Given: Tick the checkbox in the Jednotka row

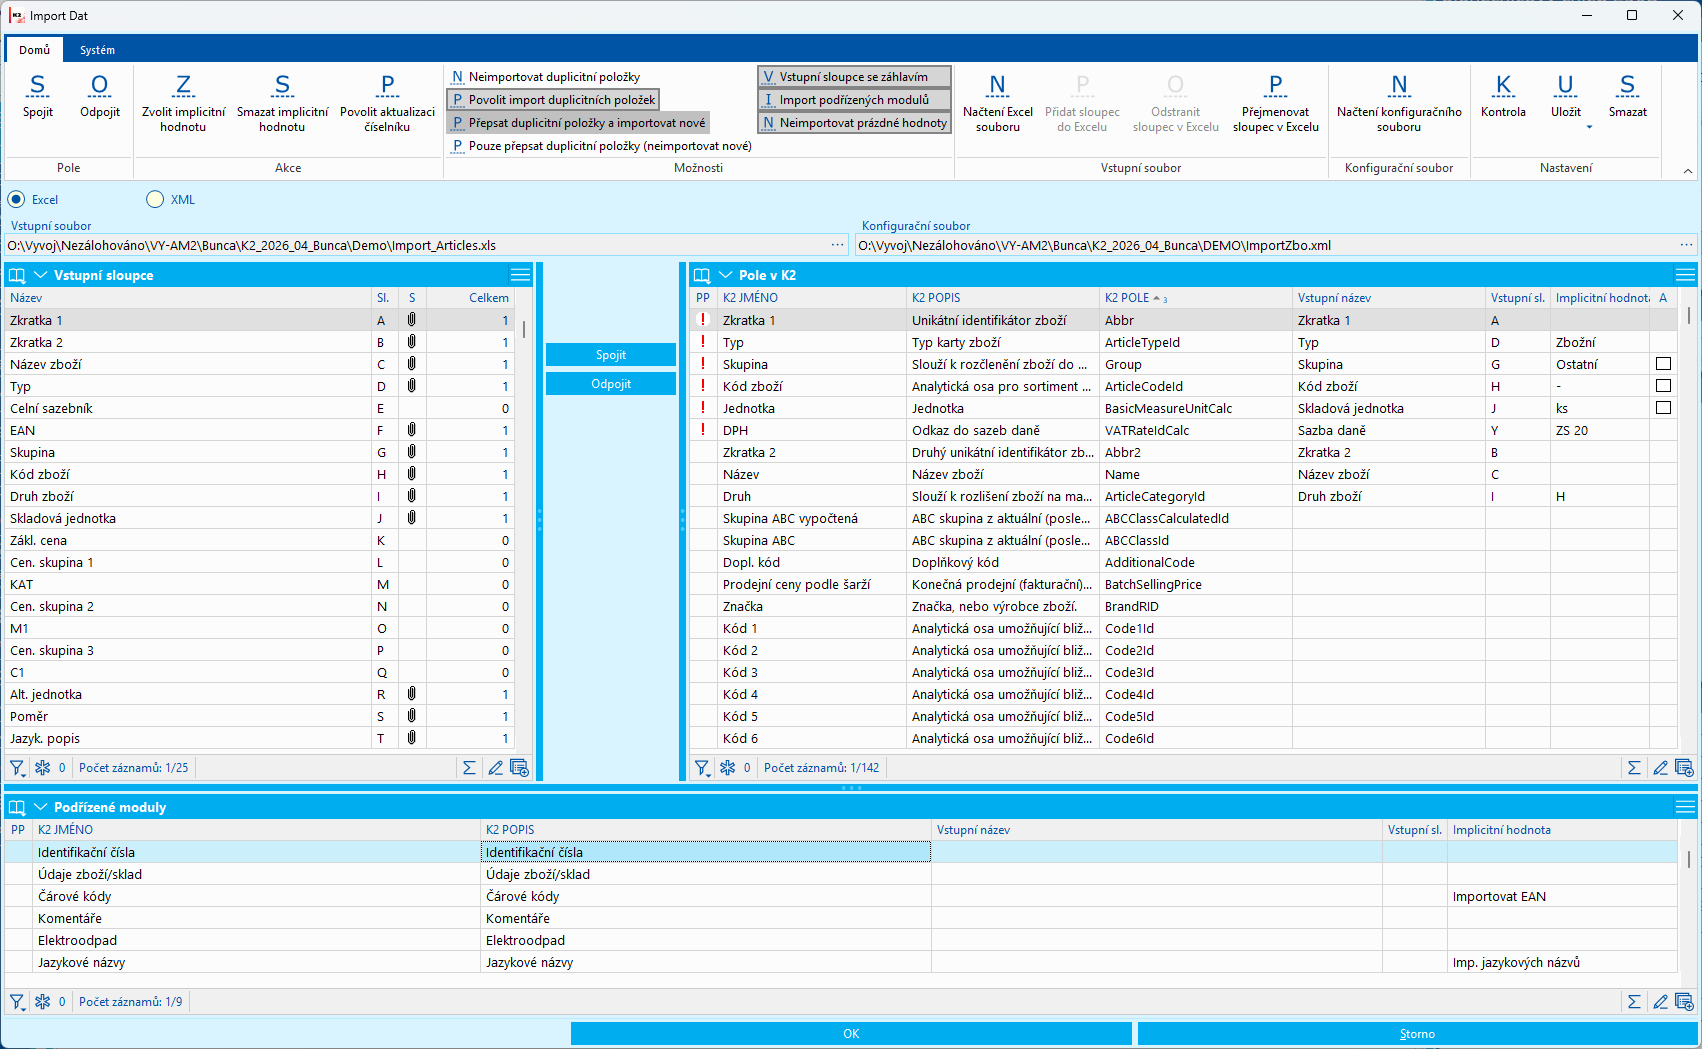Looking at the screenshot, I should click(x=1663, y=408).
